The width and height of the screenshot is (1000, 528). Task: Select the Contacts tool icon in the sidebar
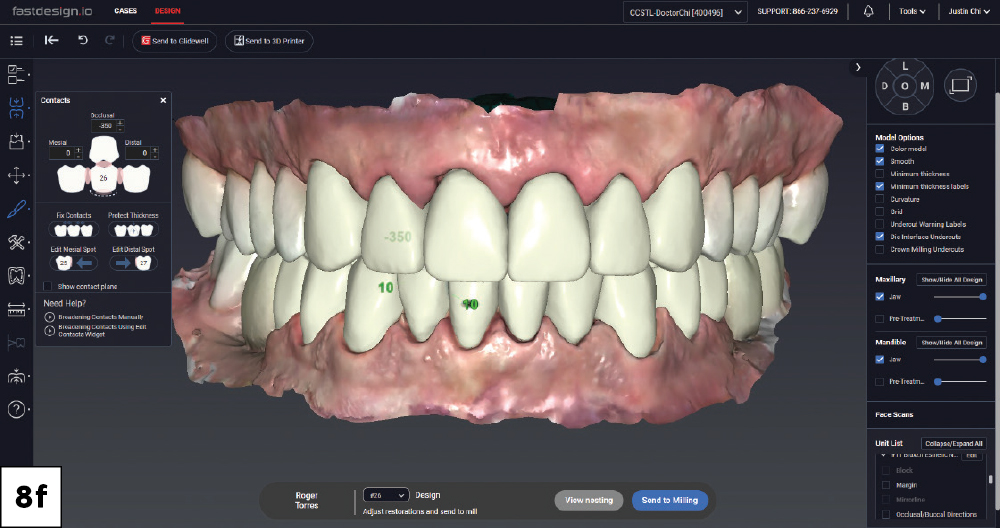coord(17,108)
